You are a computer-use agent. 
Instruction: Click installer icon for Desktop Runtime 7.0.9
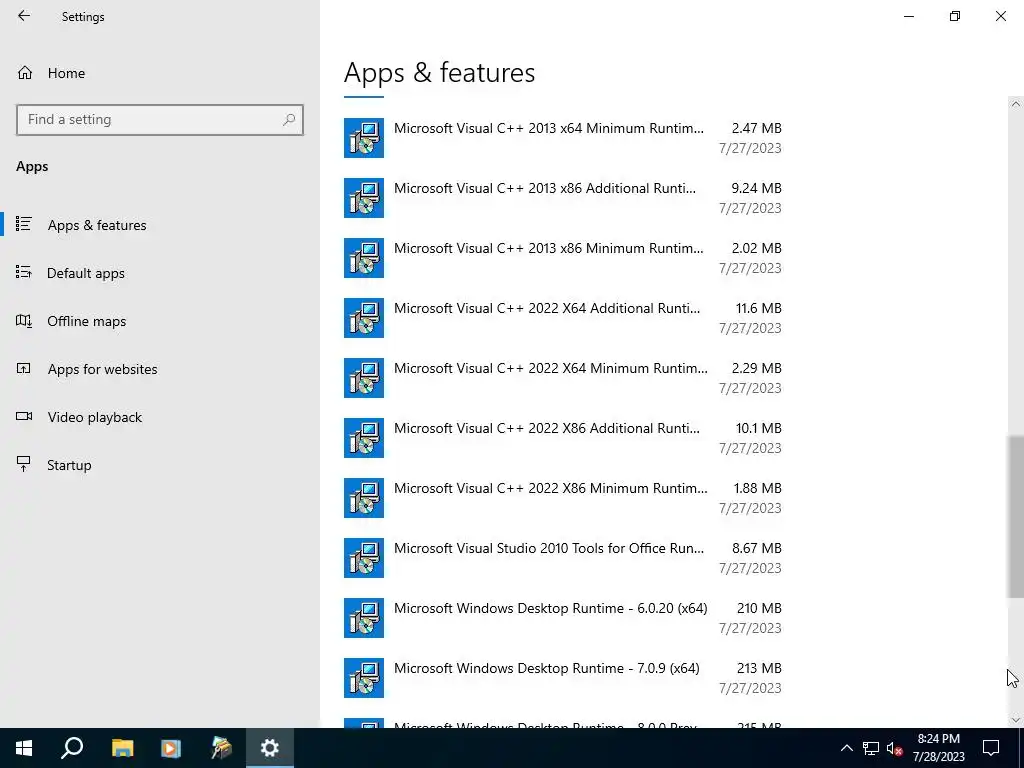pos(364,679)
